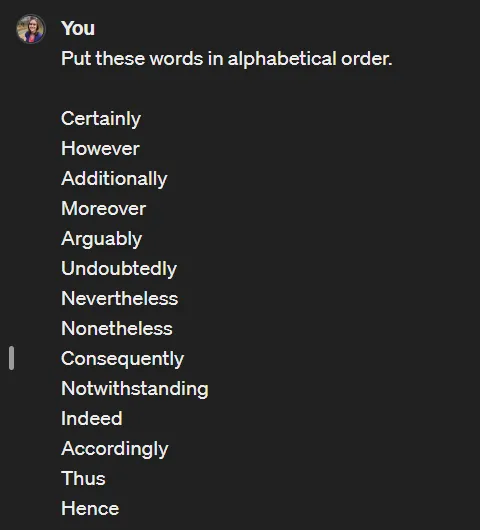Click the word "Nonetheless"

[x=117, y=329]
